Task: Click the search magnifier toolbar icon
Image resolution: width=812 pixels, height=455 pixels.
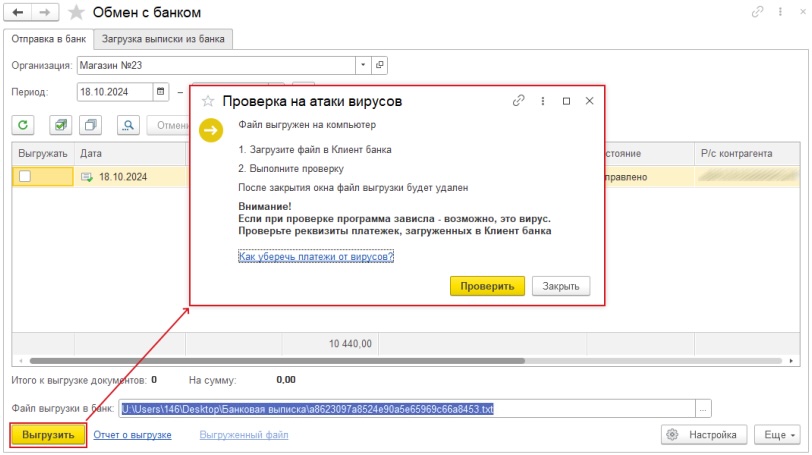Action: pyautogui.click(x=128, y=125)
